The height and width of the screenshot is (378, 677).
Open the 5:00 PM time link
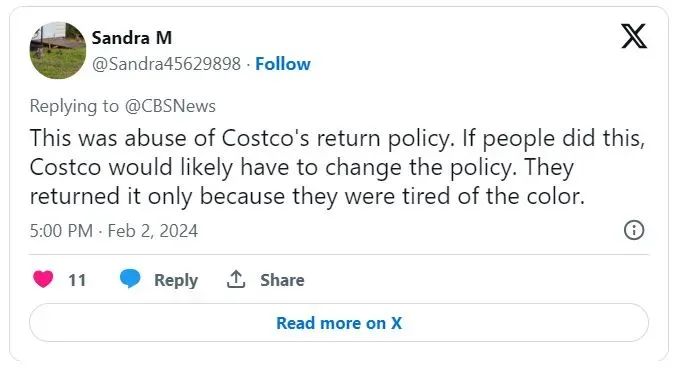[61, 231]
